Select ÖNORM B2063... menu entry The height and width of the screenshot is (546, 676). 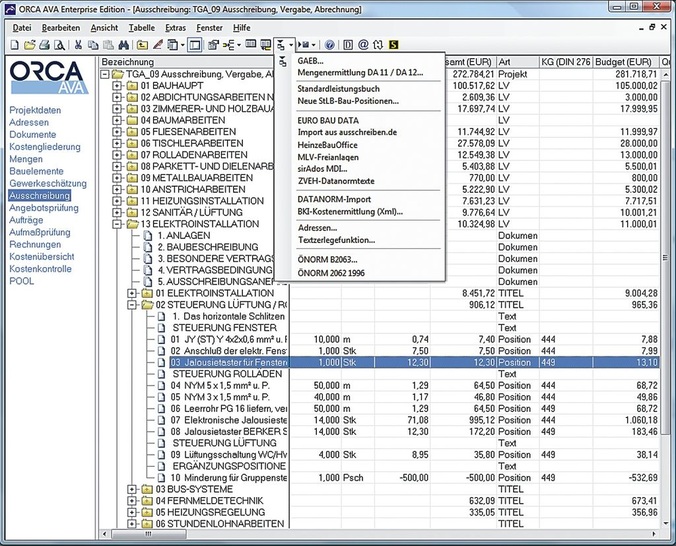(328, 260)
